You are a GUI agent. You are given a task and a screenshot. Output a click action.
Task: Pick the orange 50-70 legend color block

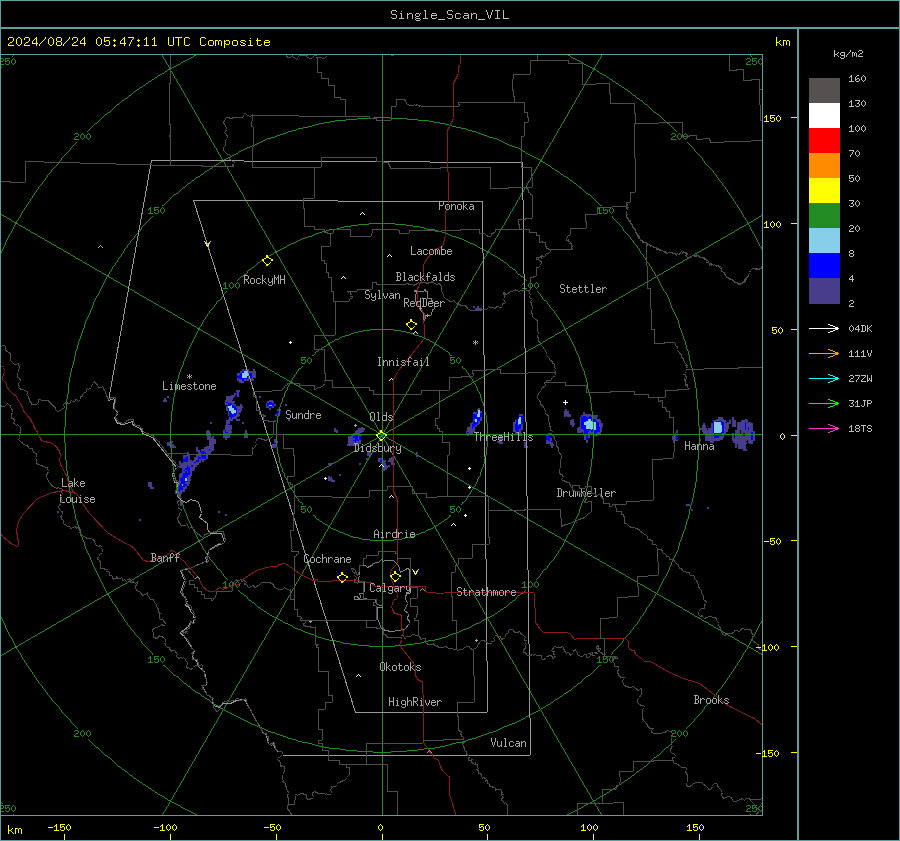(x=824, y=166)
